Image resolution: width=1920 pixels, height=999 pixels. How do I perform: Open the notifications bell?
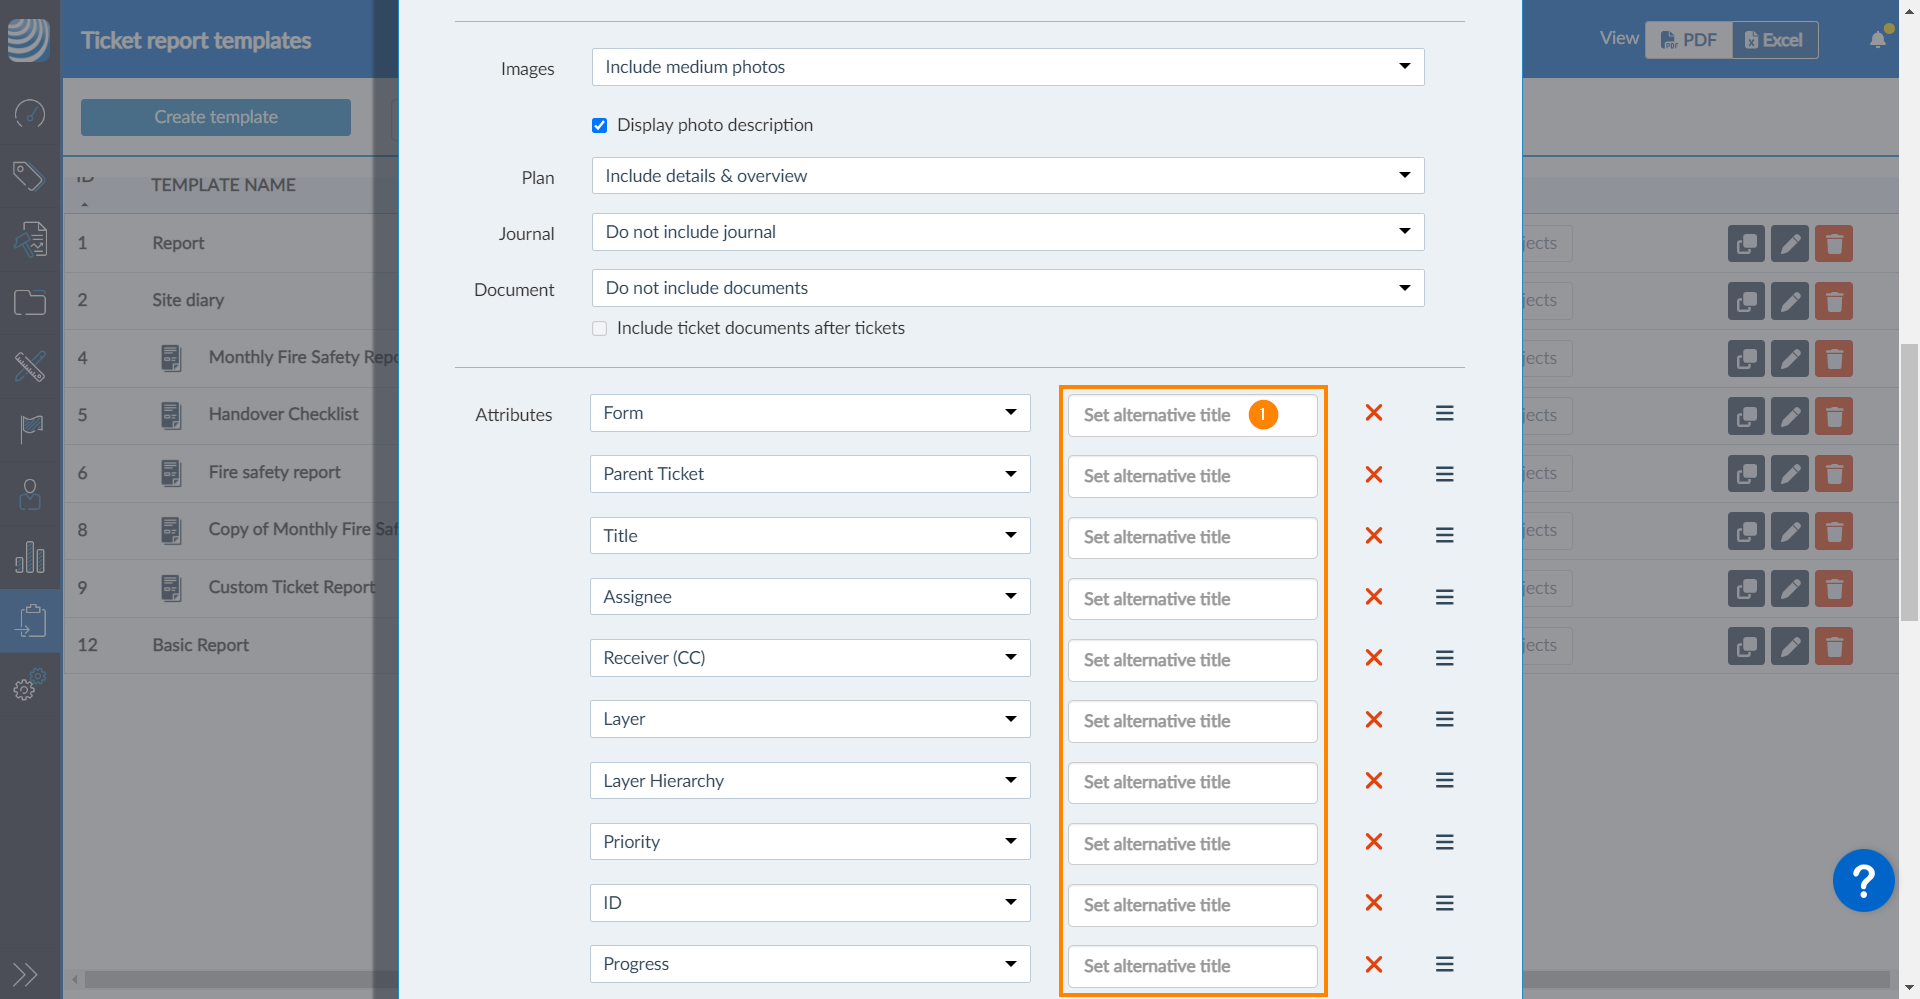point(1877,40)
